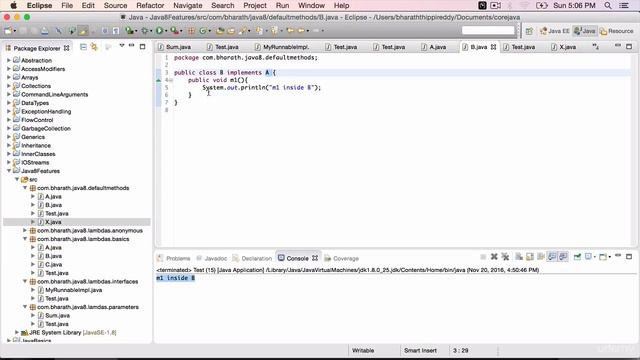Screen dimensions: 640x360
Task: Maximize the editor area
Action: click(629, 47)
